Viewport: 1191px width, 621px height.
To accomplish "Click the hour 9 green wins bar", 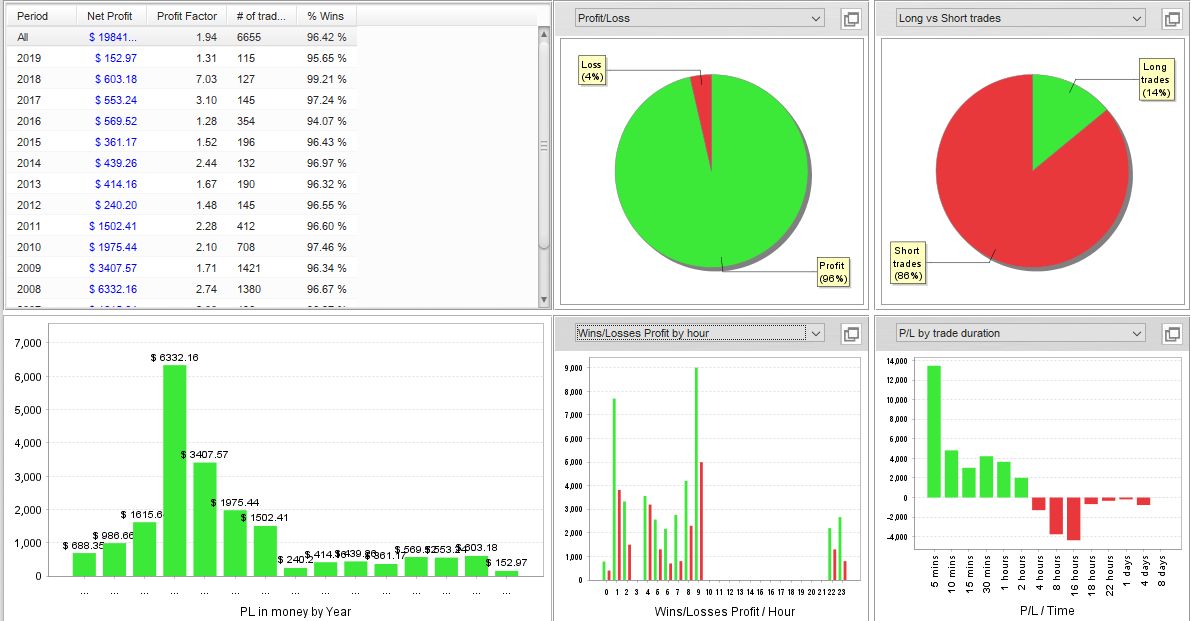I will (x=696, y=474).
